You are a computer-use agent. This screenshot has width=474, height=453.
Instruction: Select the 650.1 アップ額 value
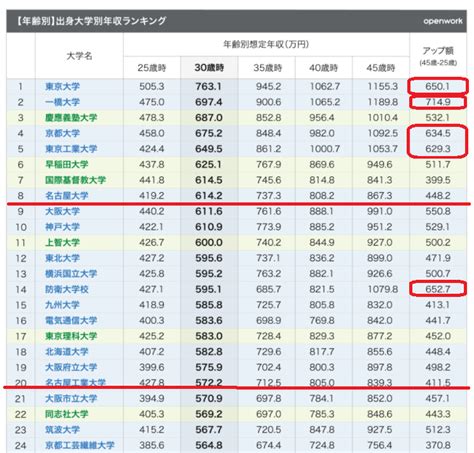(x=438, y=87)
